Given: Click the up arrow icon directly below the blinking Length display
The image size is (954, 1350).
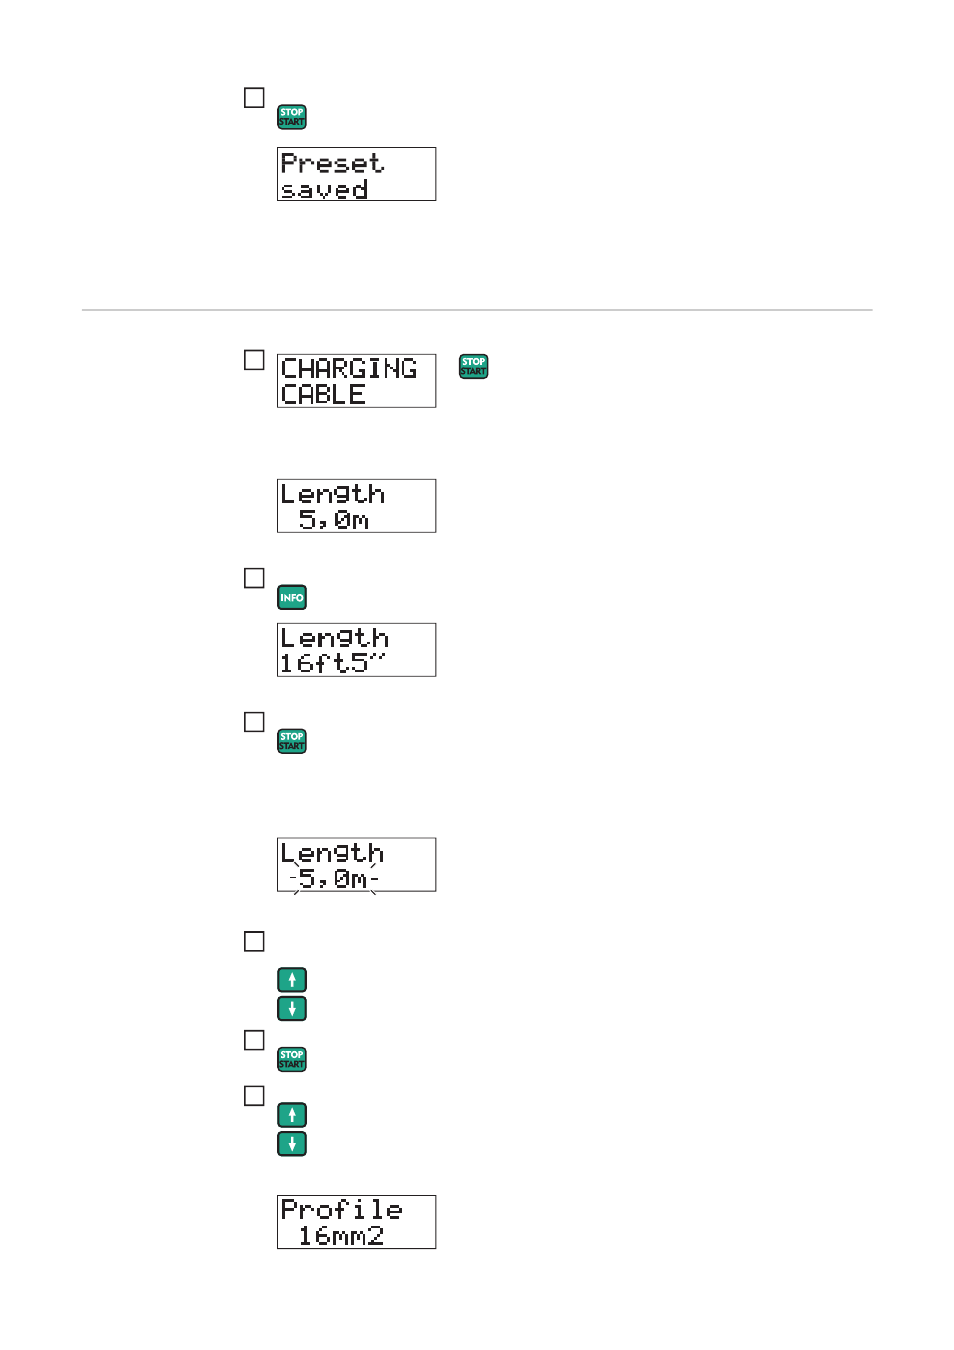Looking at the screenshot, I should click(x=292, y=980).
